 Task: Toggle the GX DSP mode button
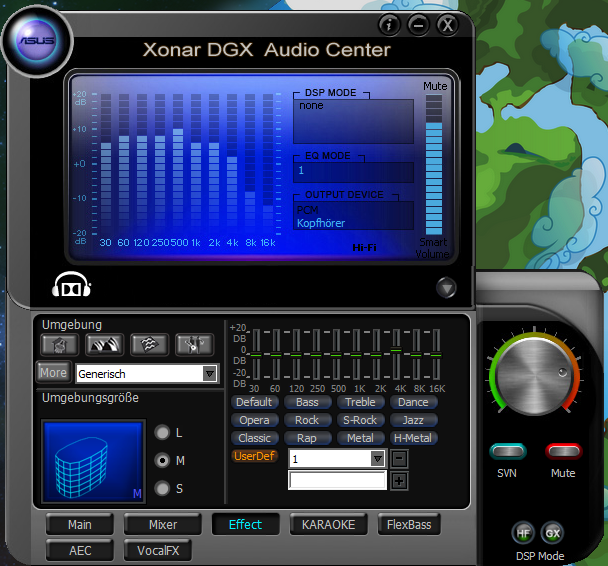(552, 533)
